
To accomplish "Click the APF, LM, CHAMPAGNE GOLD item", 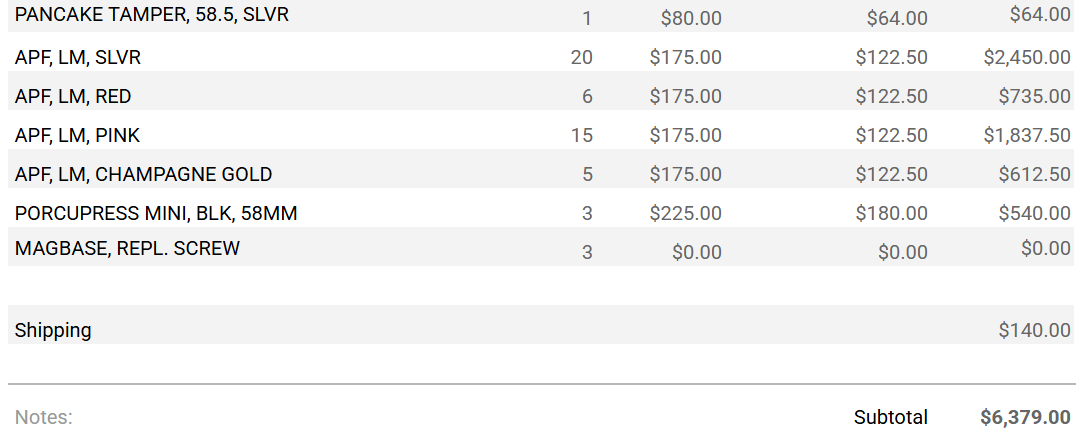I will (143, 174).
